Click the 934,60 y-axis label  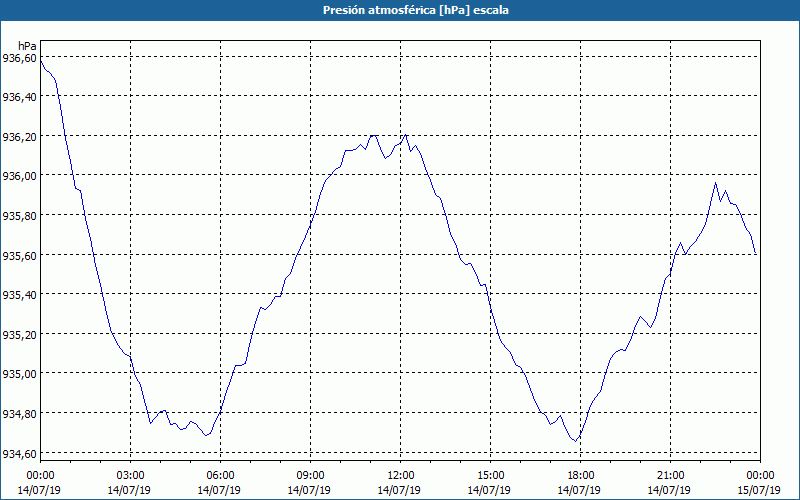(x=19, y=454)
